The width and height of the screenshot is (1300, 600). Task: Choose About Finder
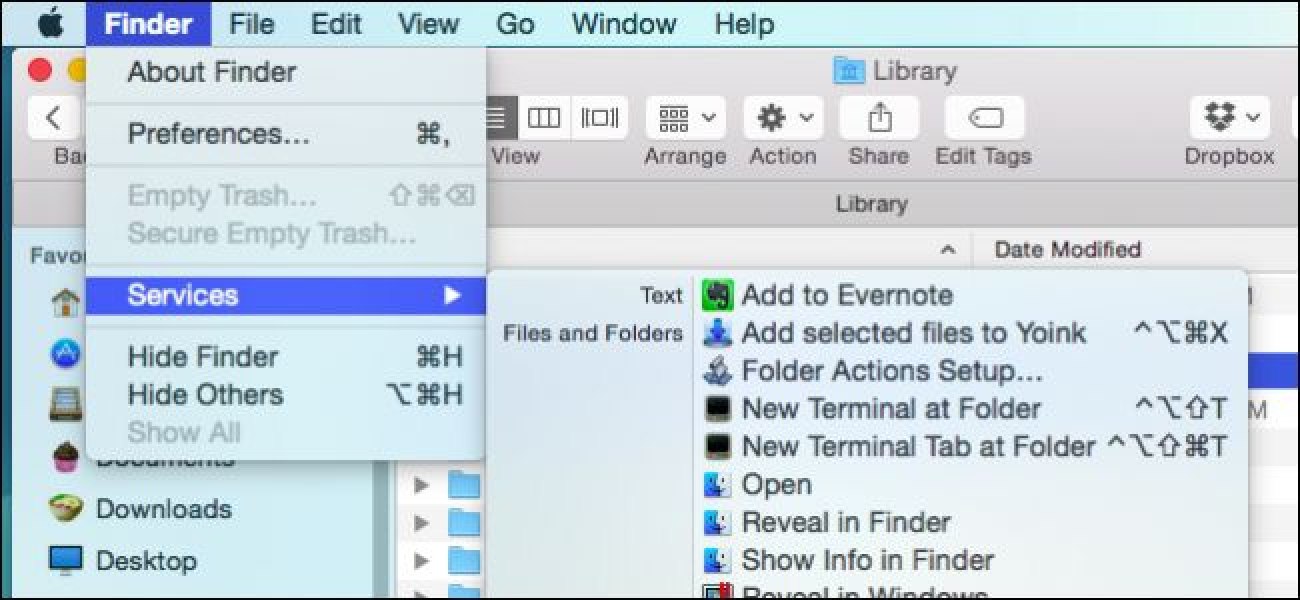click(286, 72)
